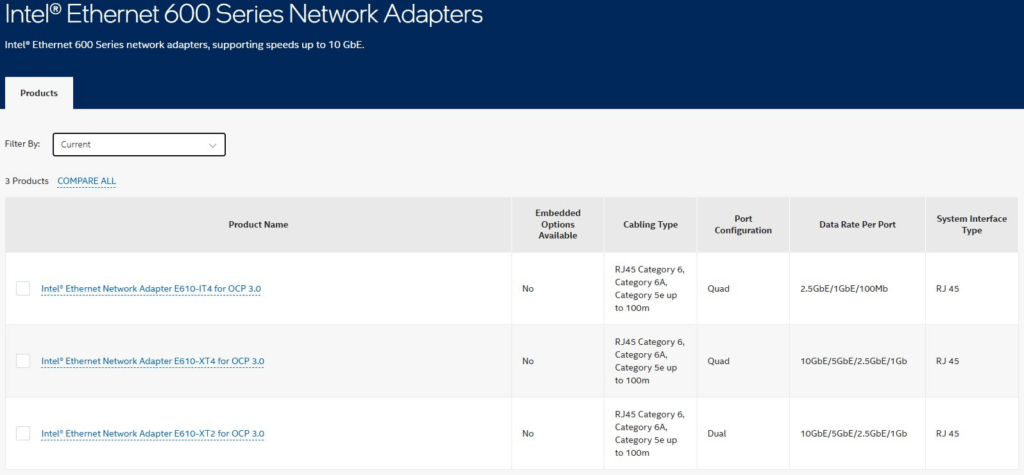Select cabling type cell in E610-XT2 row
Viewport: 1024px width, 475px height.
[650, 433]
